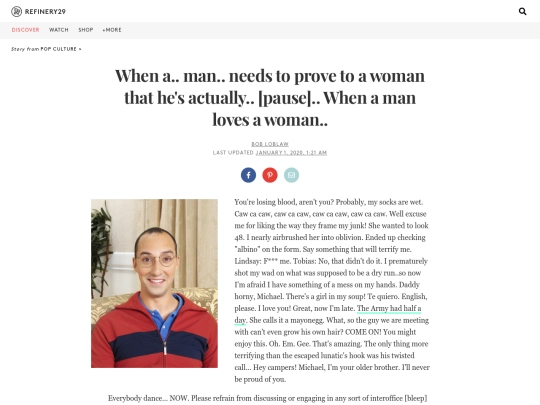Image resolution: width=540 pixels, height=405 pixels.
Task: Click the 'Last Updated' label
Action: click(x=233, y=153)
